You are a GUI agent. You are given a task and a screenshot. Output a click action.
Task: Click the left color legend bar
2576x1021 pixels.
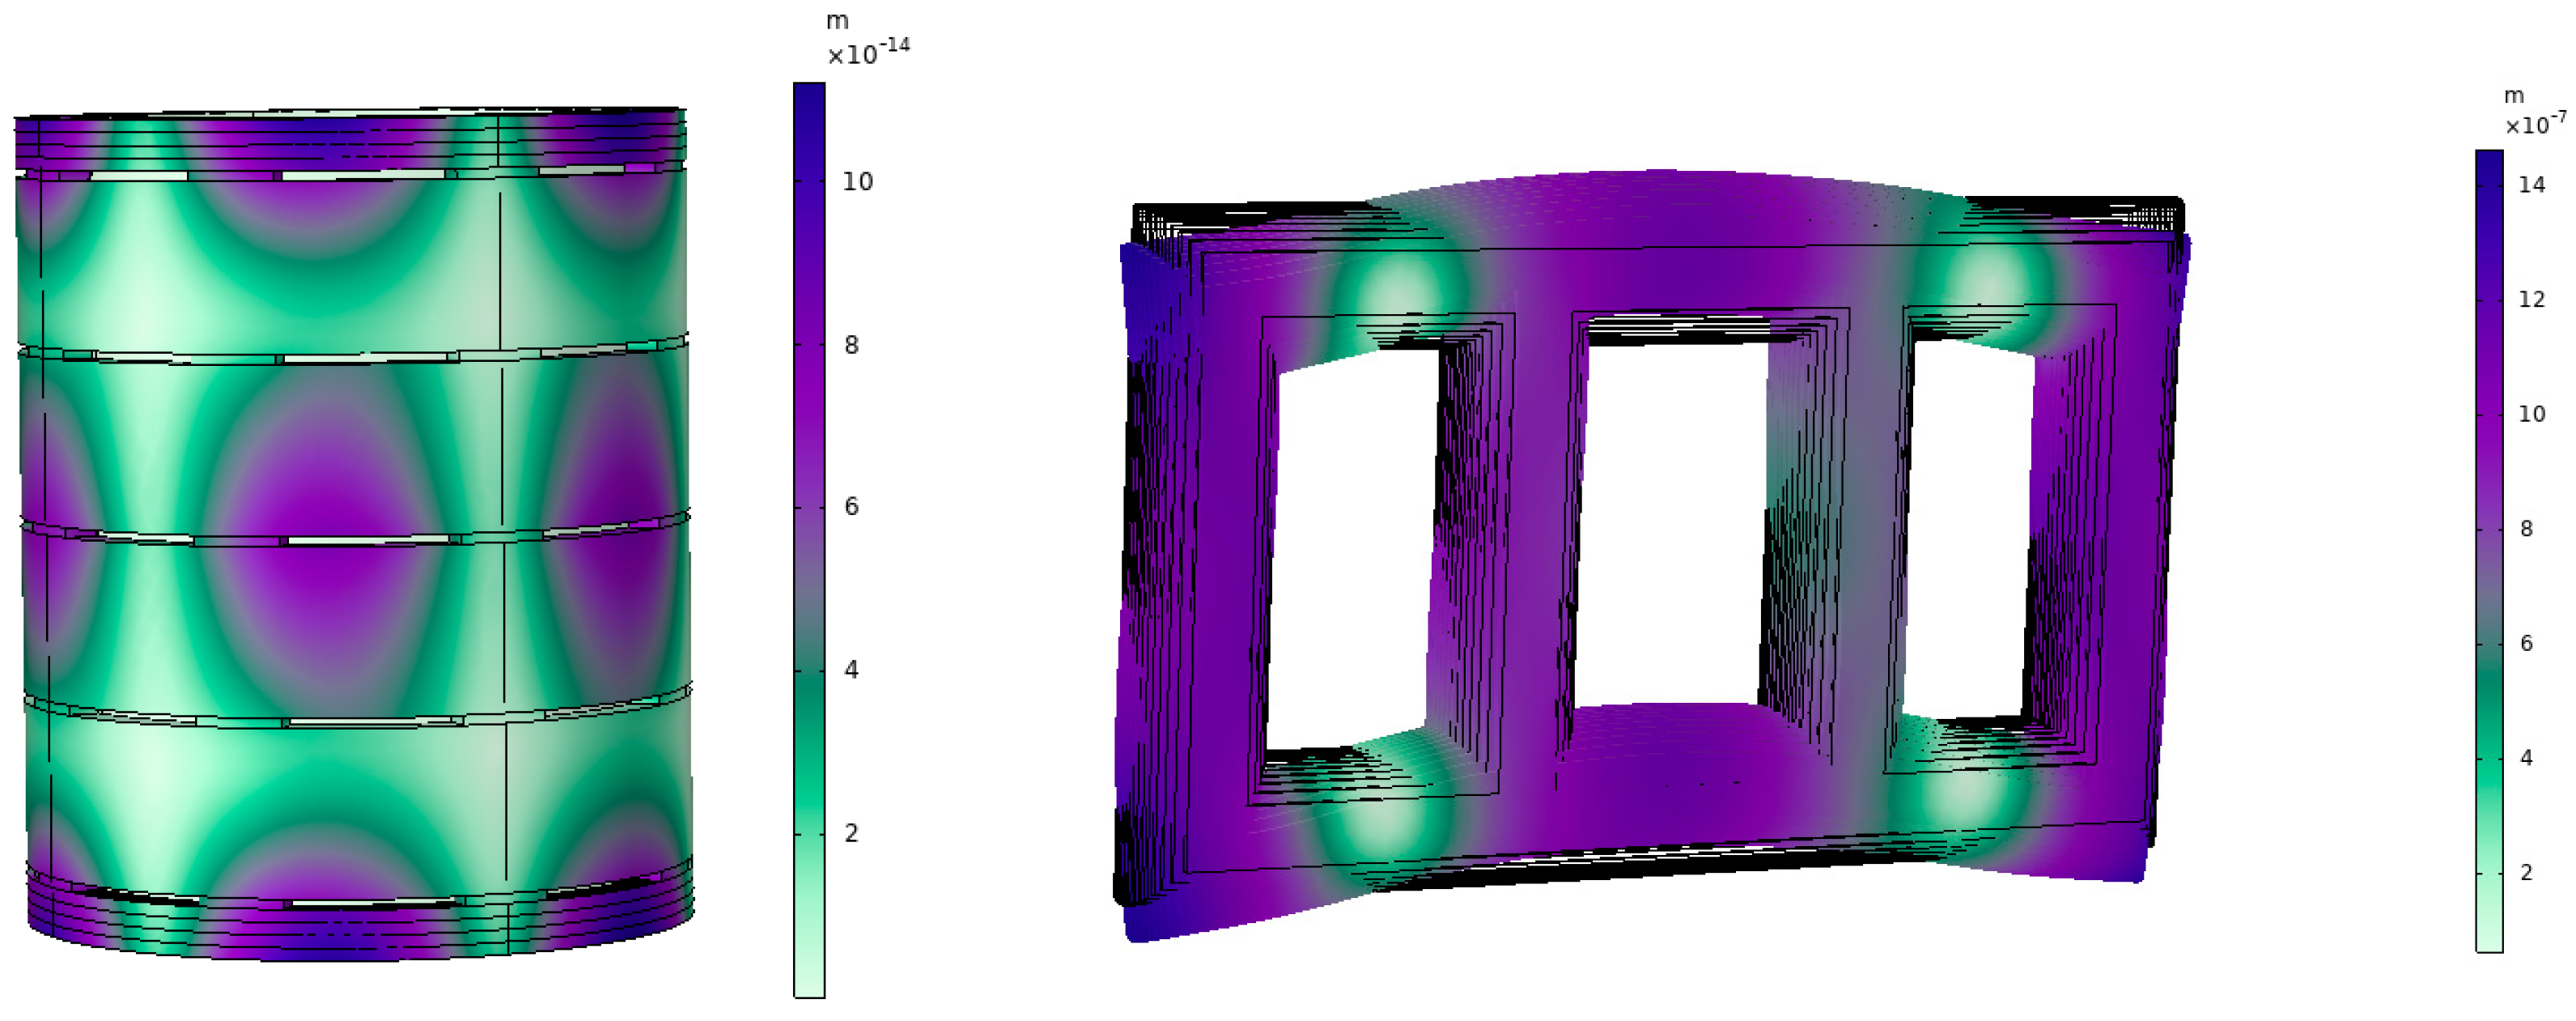(809, 540)
